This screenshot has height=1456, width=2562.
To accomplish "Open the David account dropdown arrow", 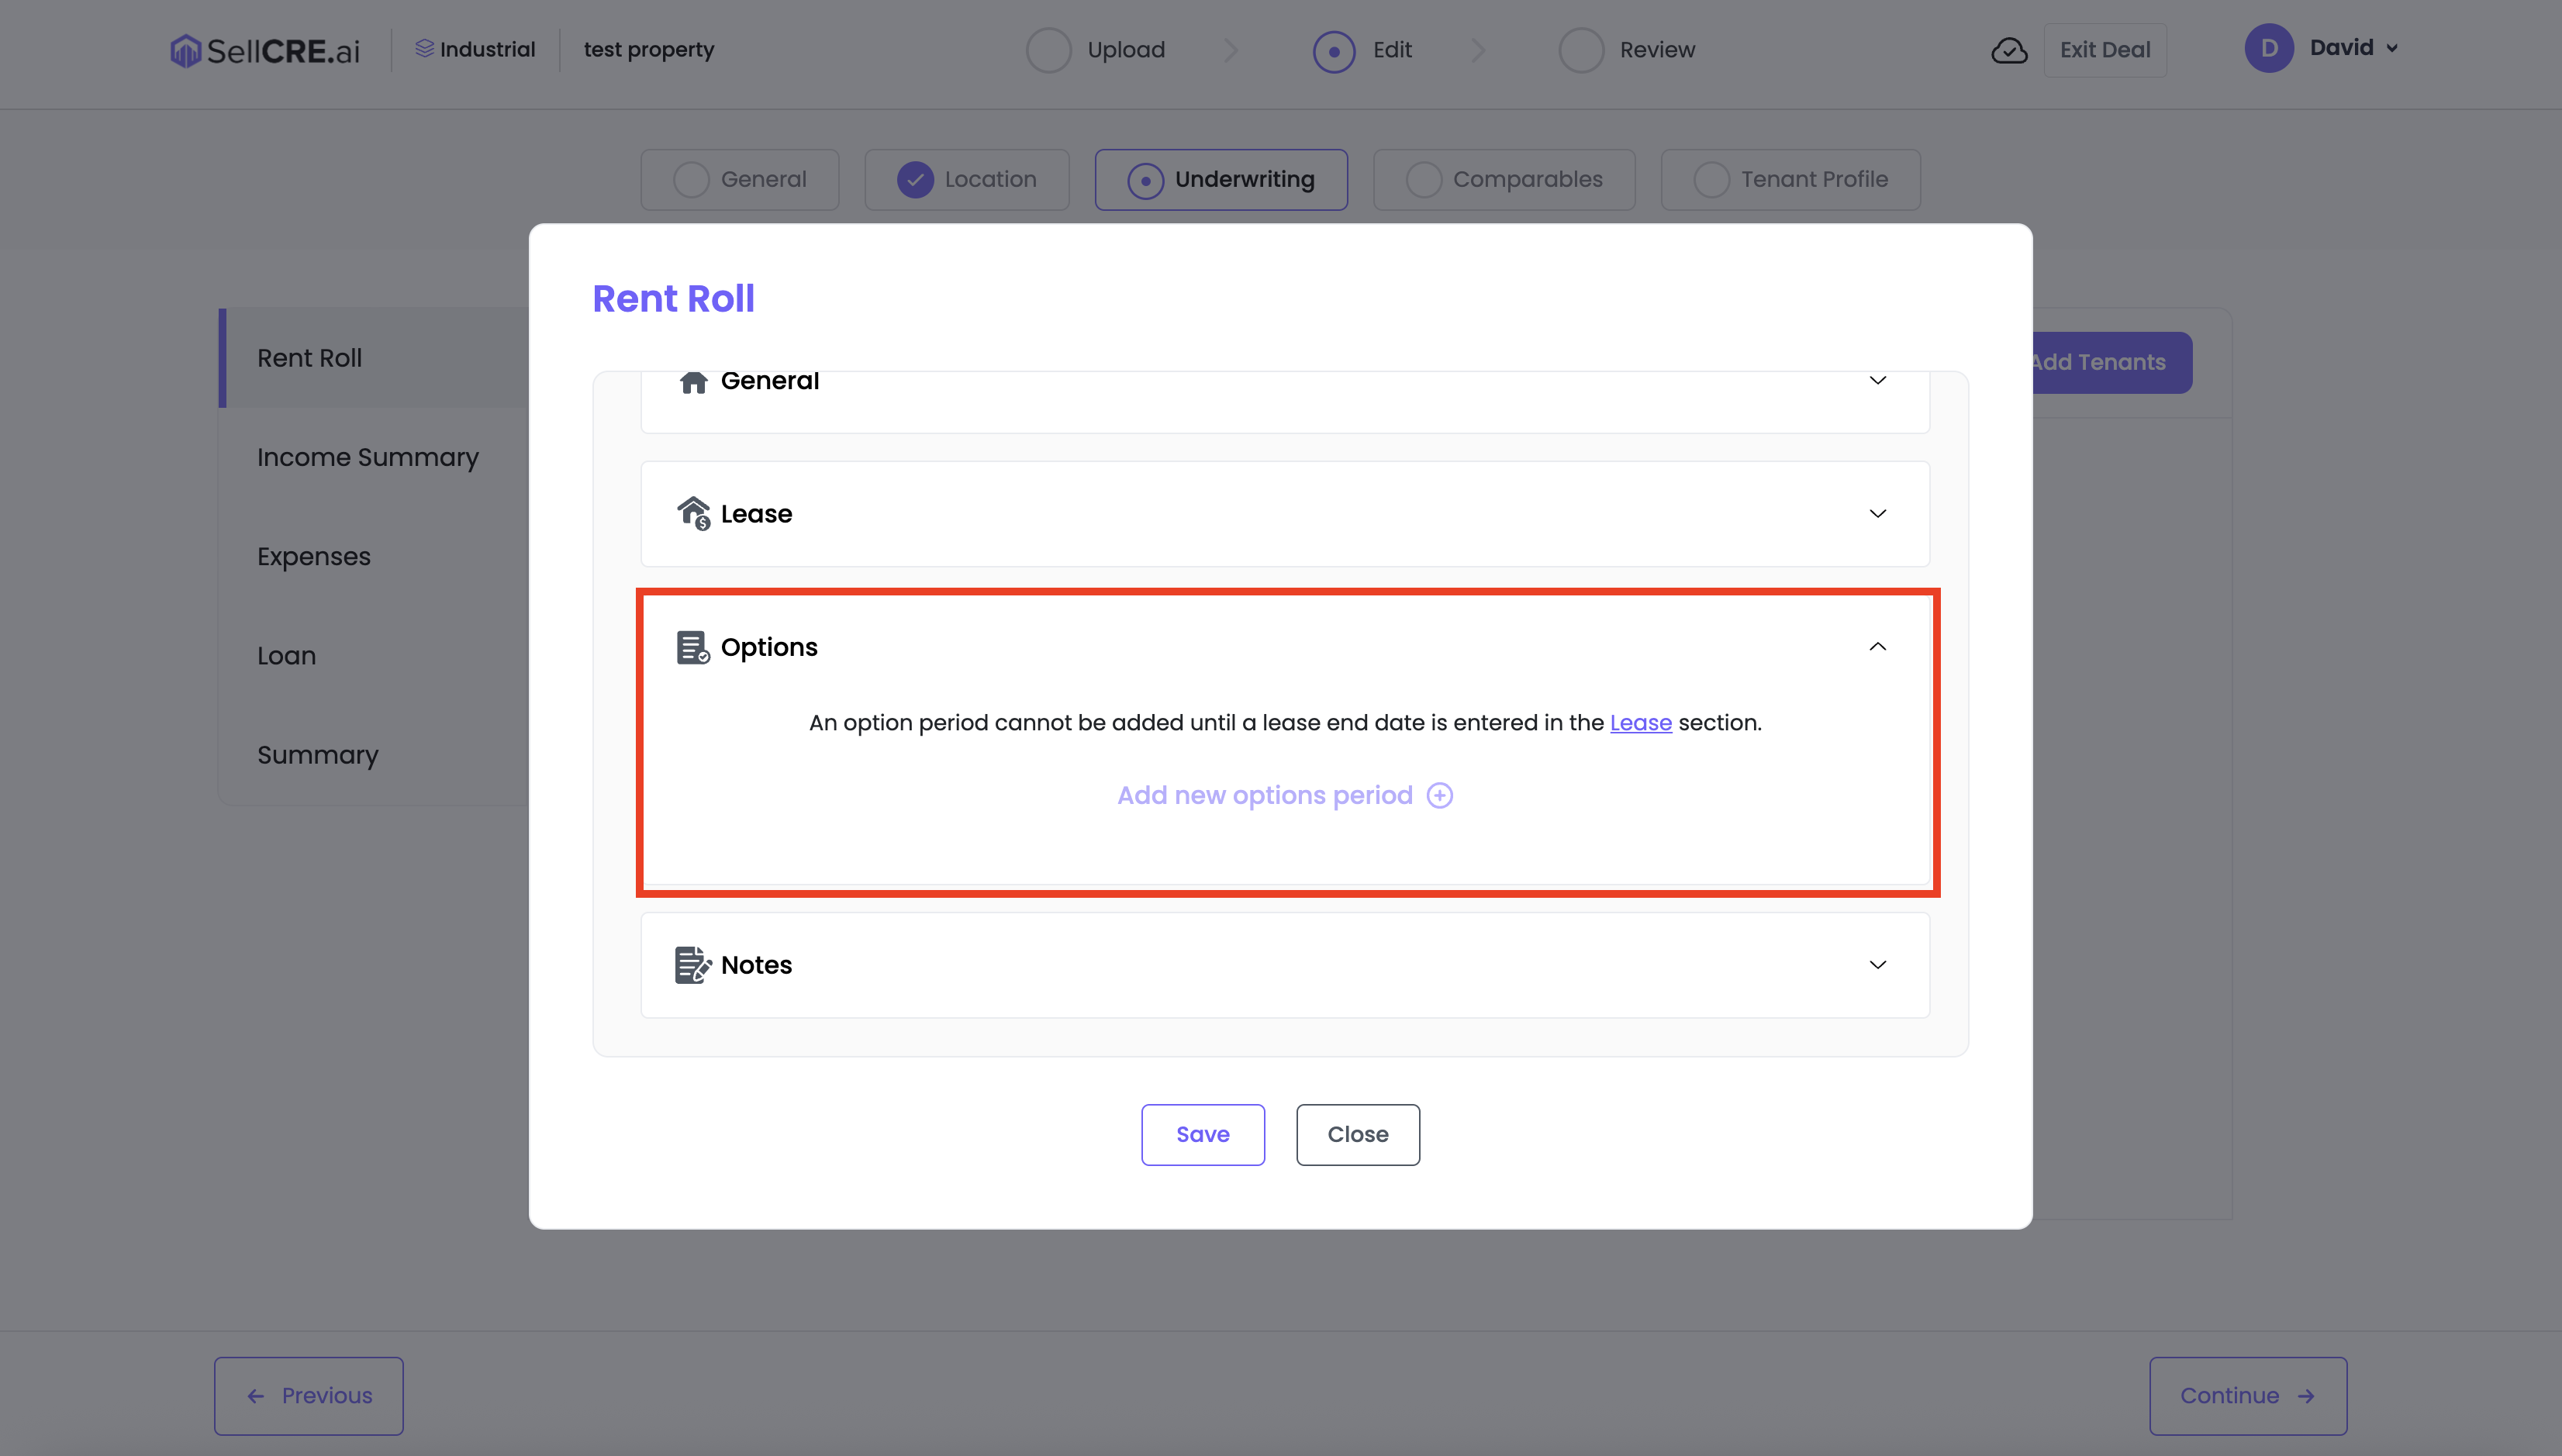I will point(2392,48).
